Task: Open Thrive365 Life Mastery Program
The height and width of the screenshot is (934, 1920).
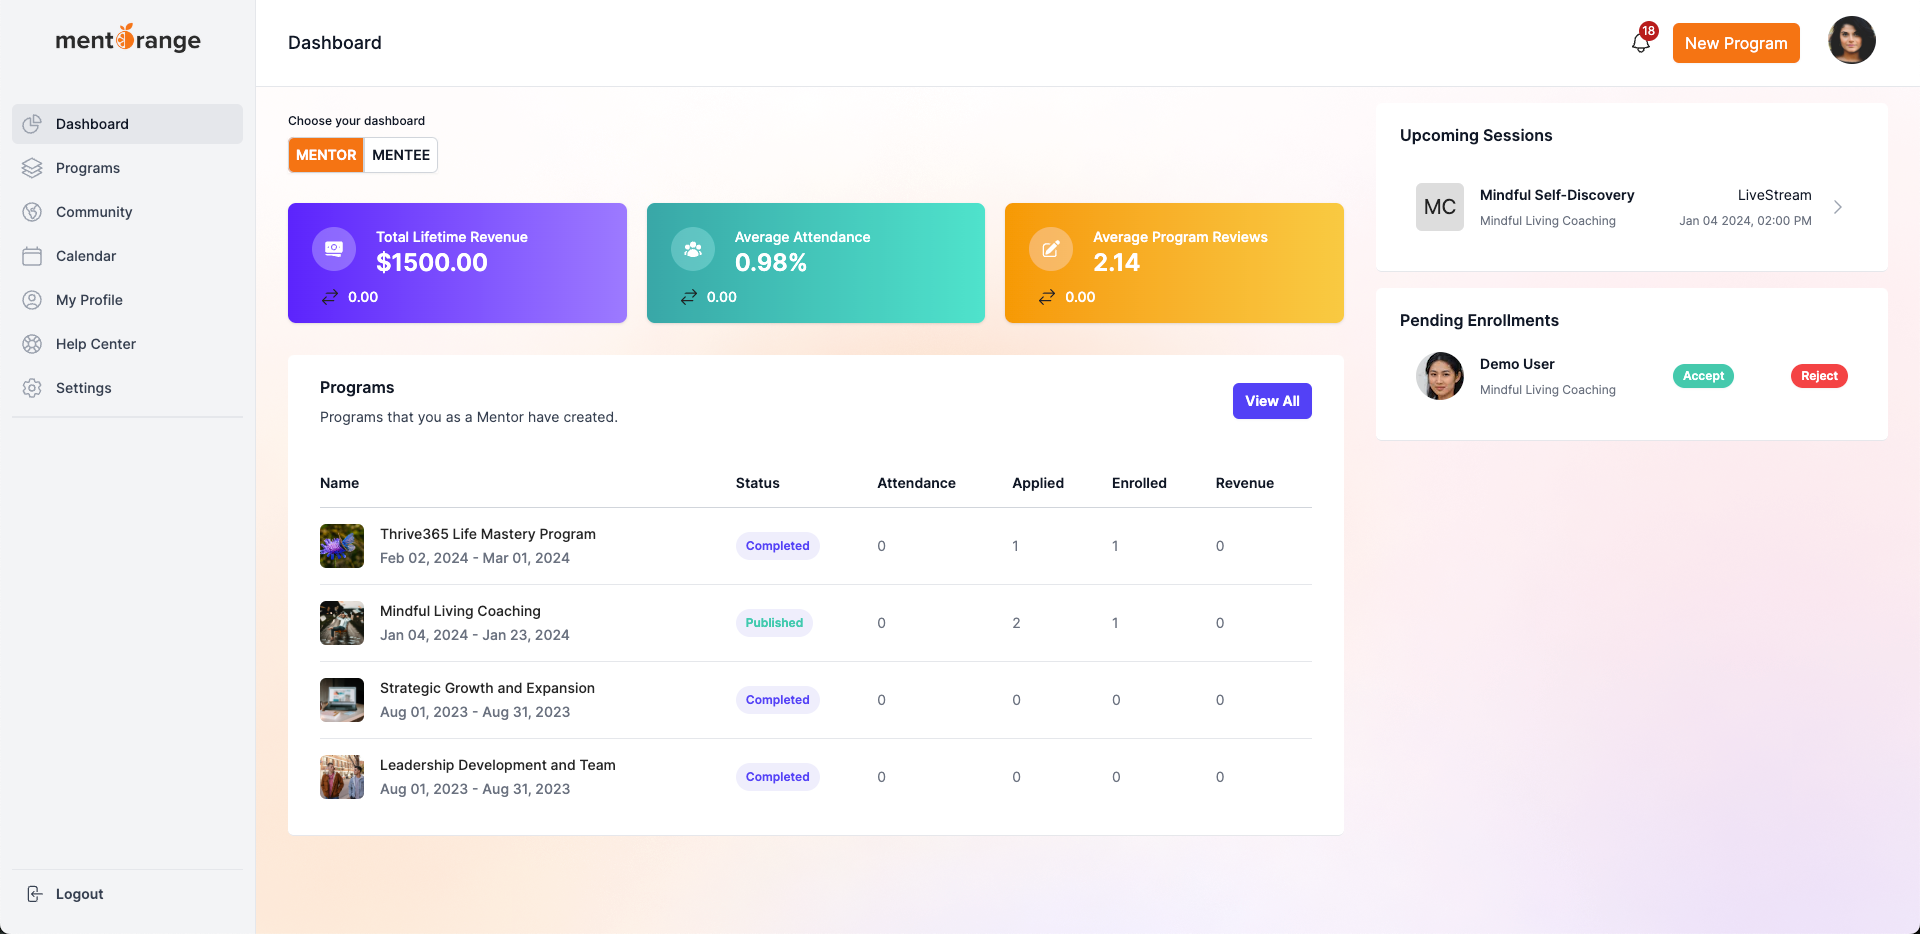Action: click(x=488, y=534)
